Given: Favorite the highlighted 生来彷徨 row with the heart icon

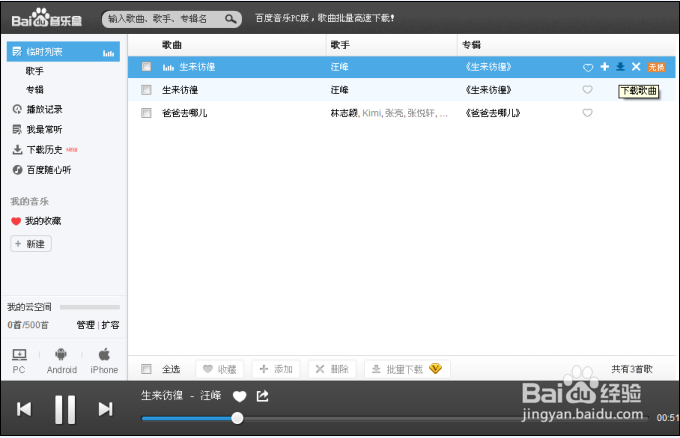Looking at the screenshot, I should pos(588,67).
